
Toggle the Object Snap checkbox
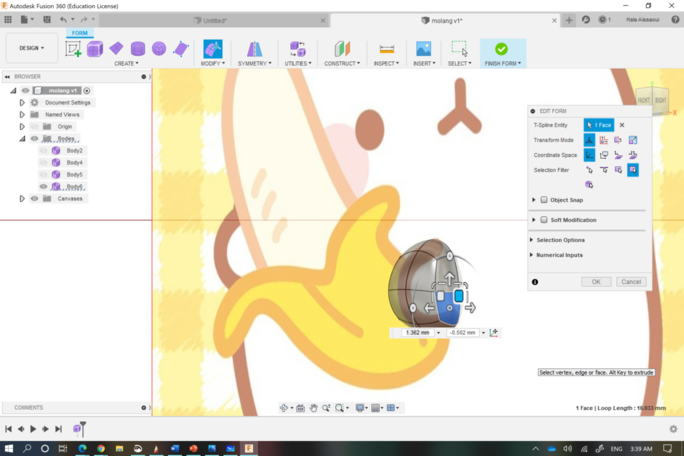(544, 200)
